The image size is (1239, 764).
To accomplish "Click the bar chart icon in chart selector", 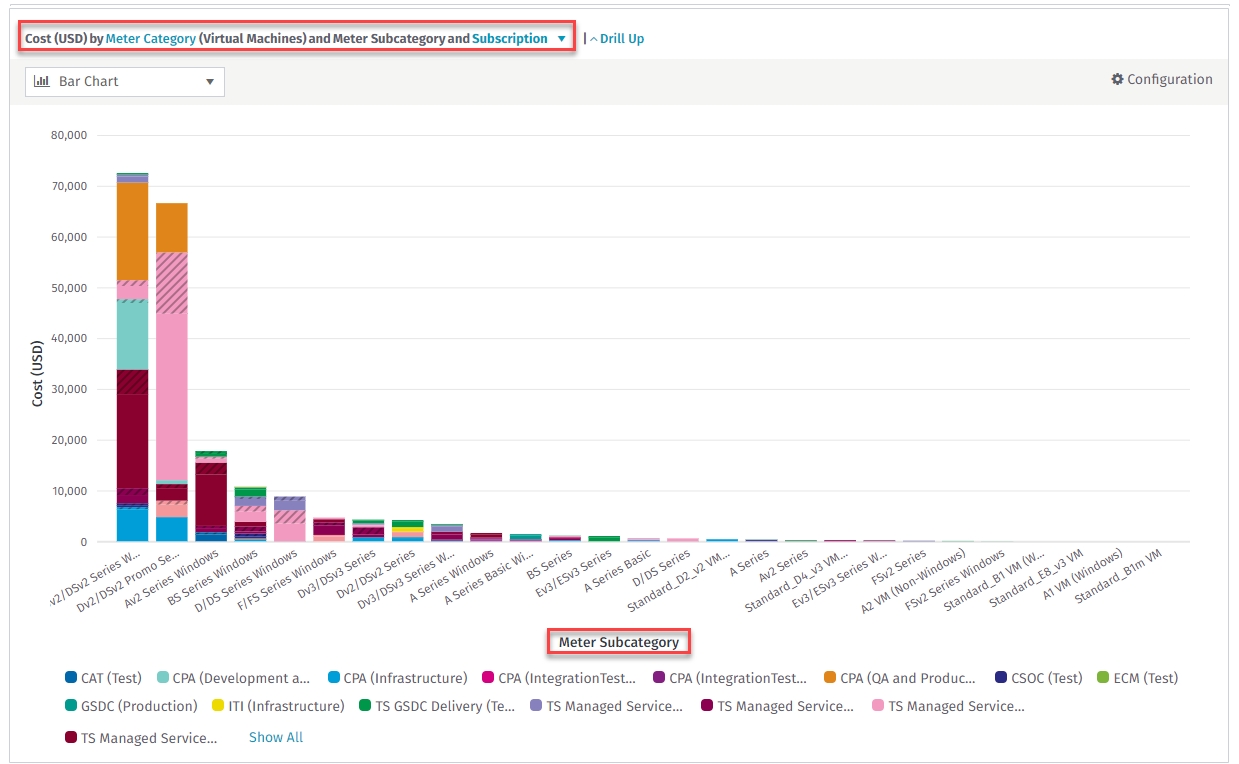I will pos(42,82).
